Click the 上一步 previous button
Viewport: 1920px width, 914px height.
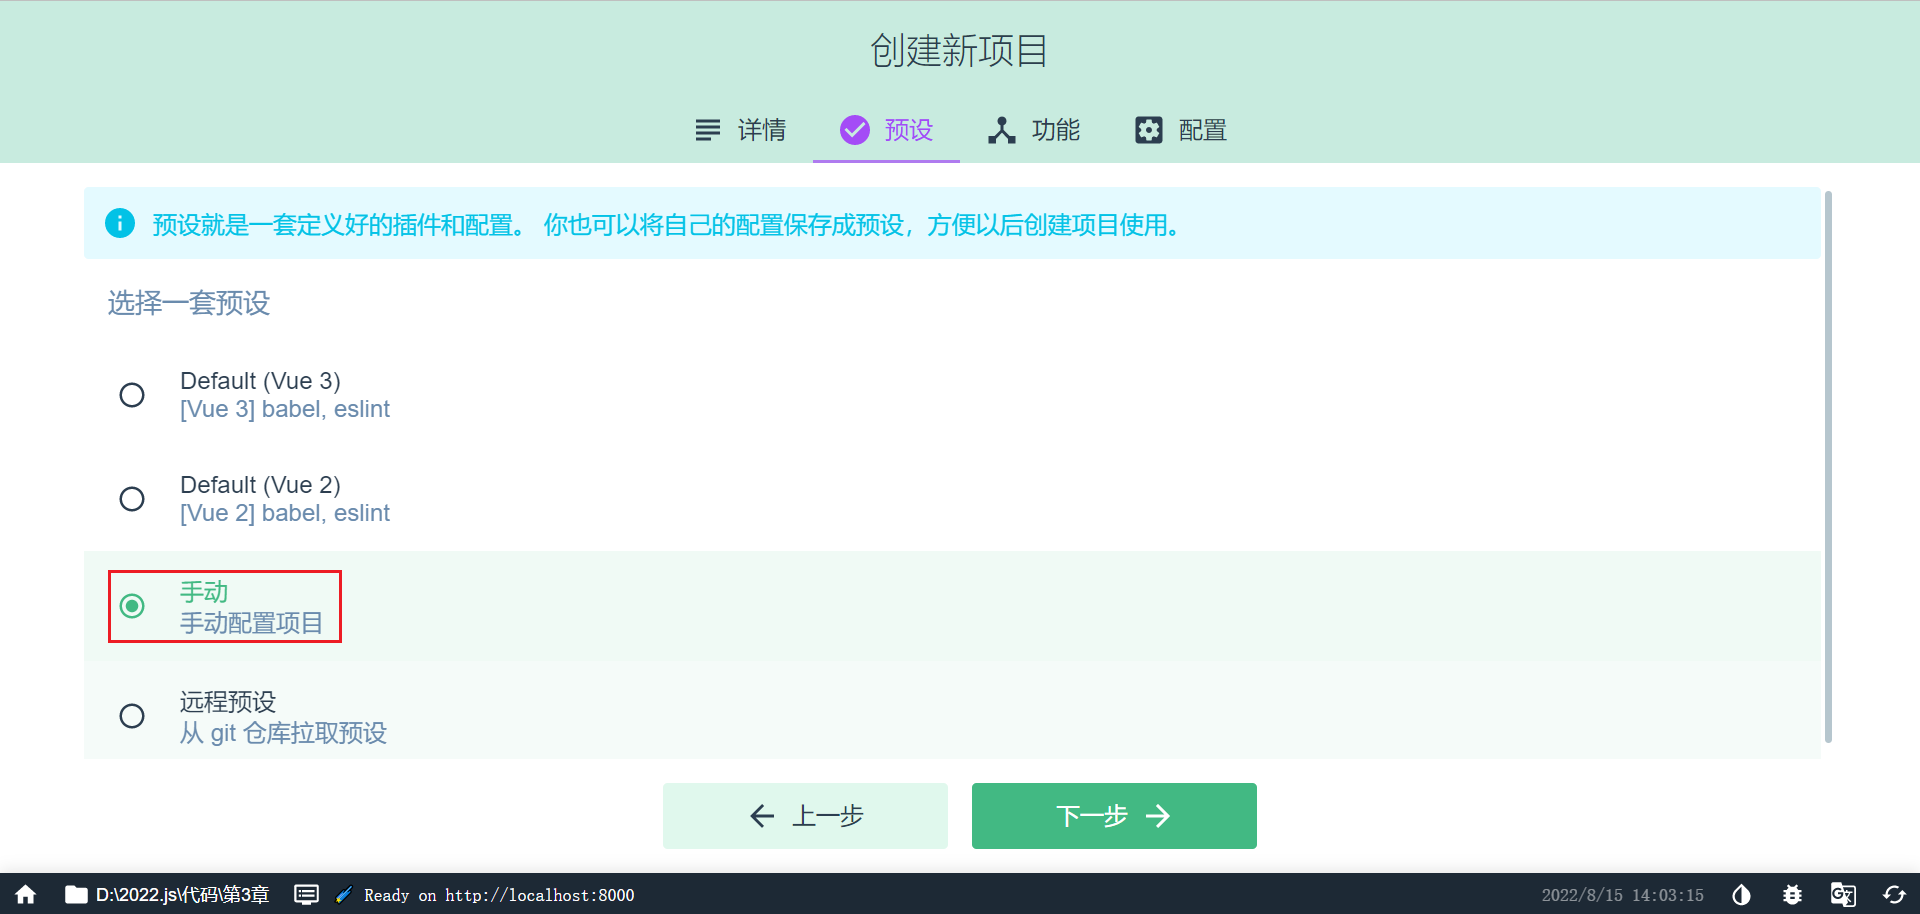(x=805, y=816)
